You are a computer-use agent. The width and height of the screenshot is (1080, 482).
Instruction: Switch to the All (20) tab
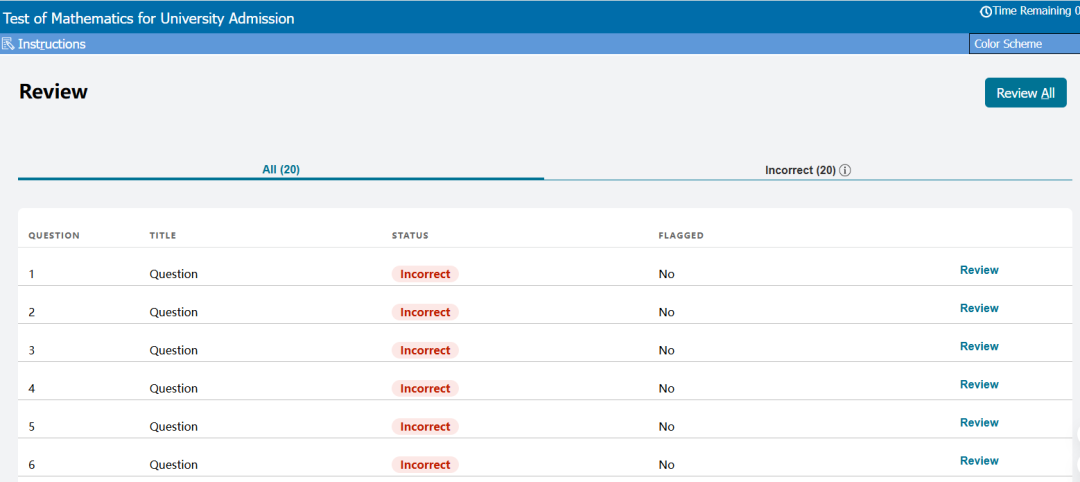click(281, 169)
